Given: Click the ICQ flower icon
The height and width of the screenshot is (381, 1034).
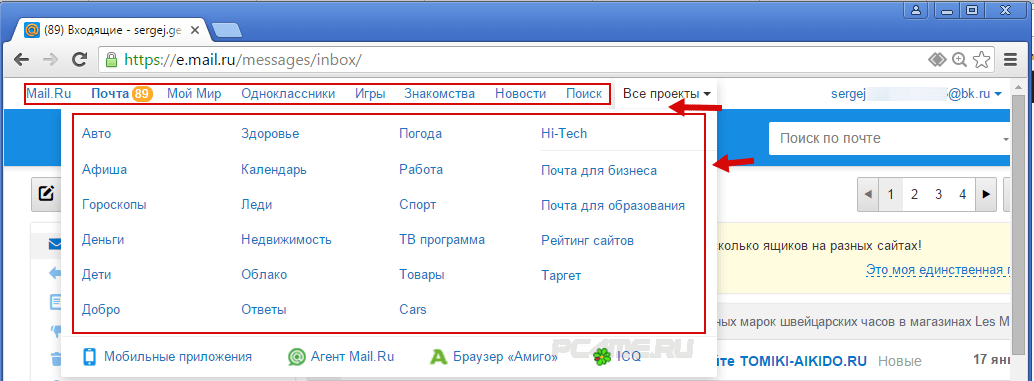Looking at the screenshot, I should point(601,357).
